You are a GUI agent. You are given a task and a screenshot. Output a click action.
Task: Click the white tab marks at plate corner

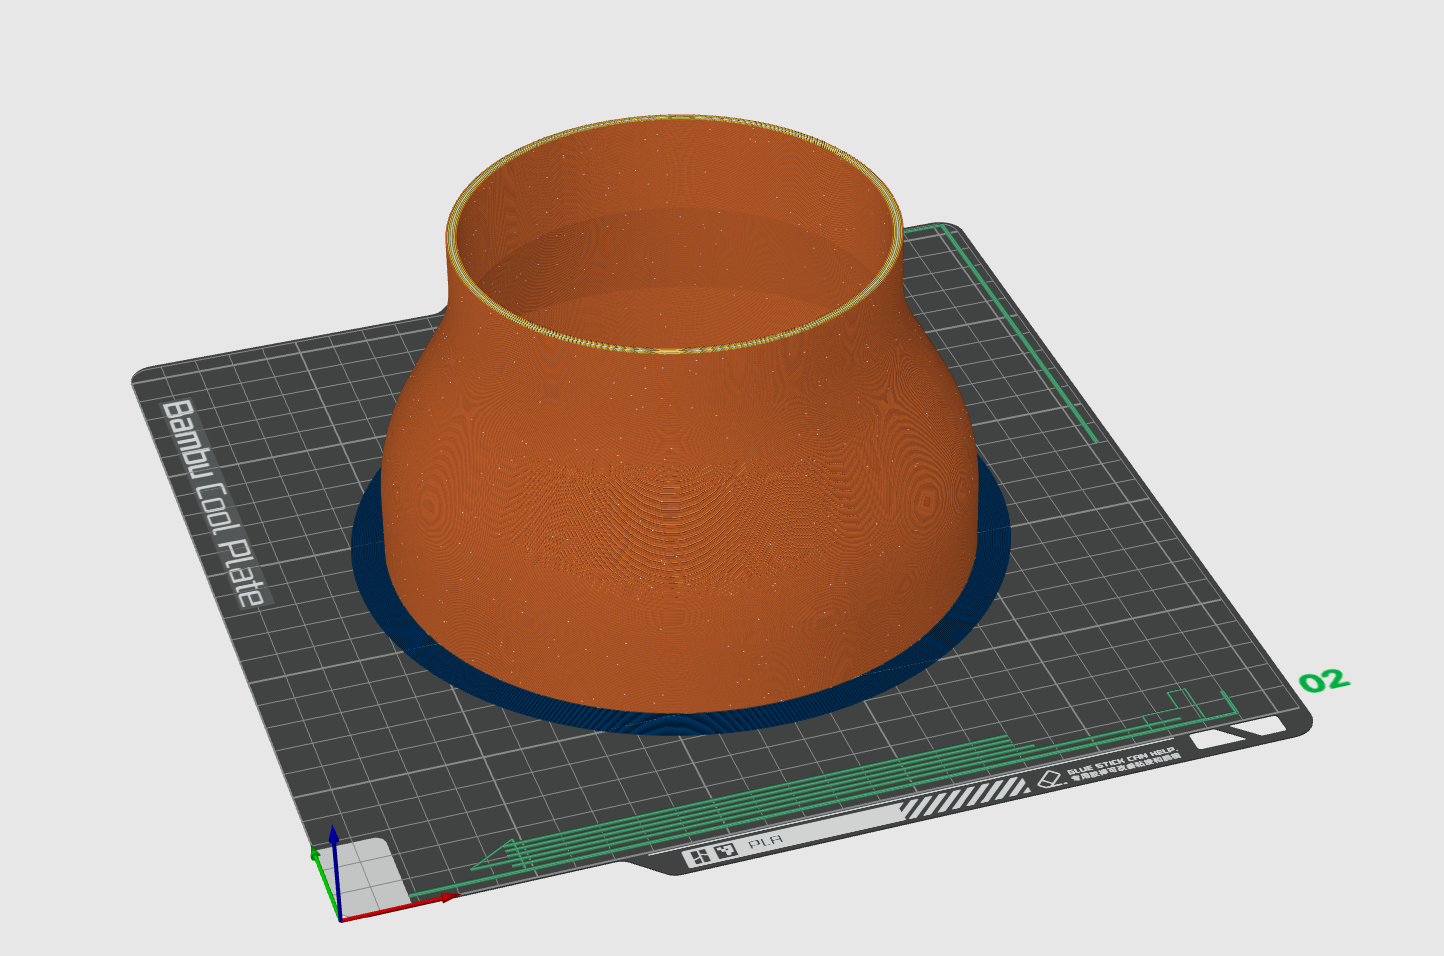point(1238,733)
